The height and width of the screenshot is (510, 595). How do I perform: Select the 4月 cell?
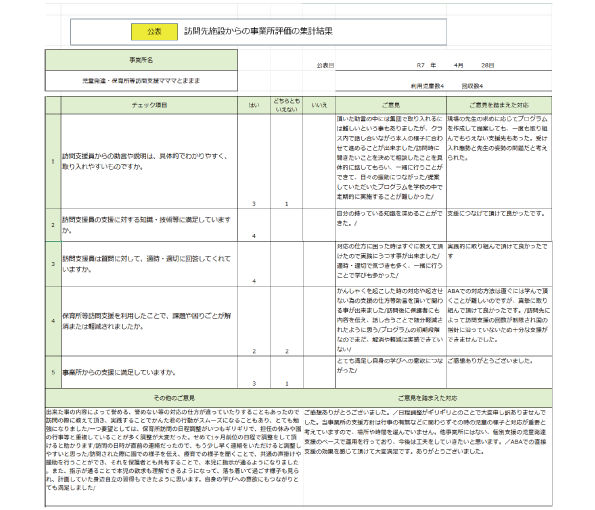pos(458,65)
